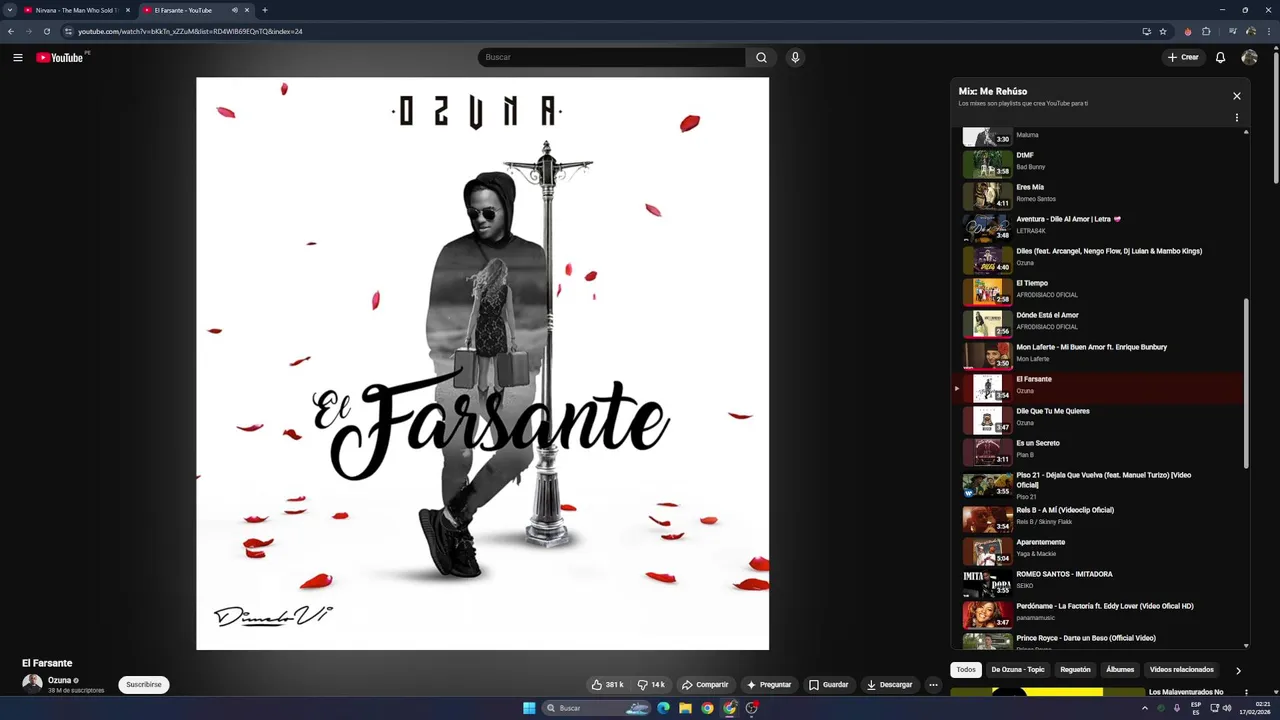Close the Mix: Me Rehúso playlist panel
This screenshot has width=1280, height=720.
coord(1236,96)
